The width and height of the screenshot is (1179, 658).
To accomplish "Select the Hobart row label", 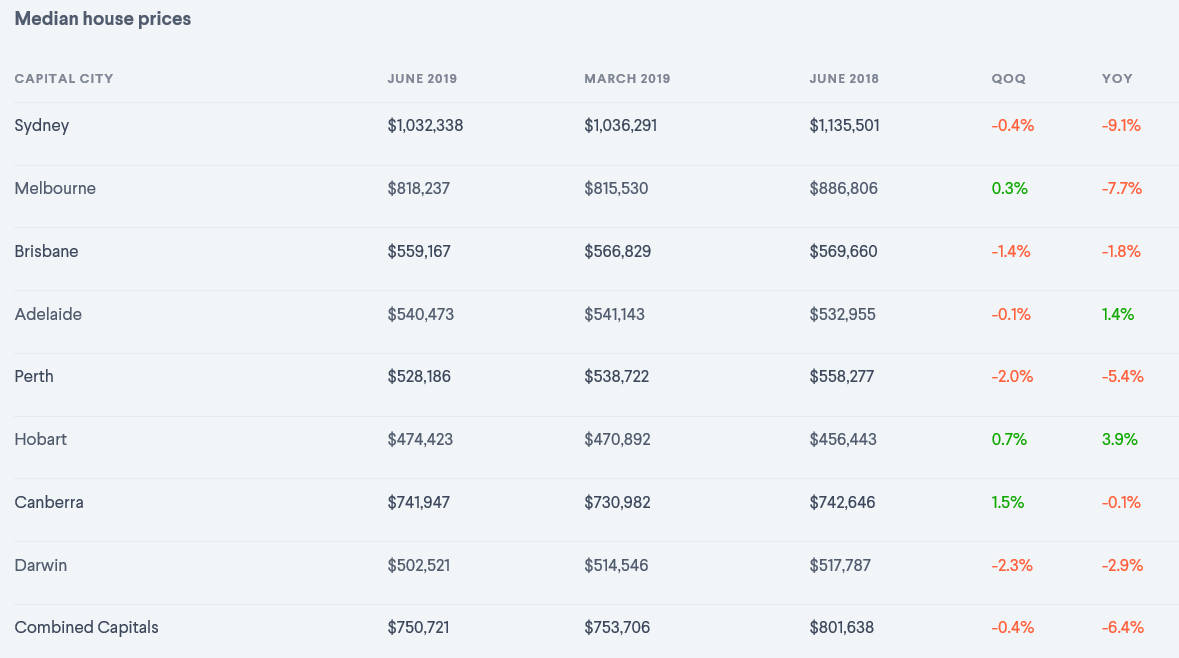I will (x=41, y=440).
